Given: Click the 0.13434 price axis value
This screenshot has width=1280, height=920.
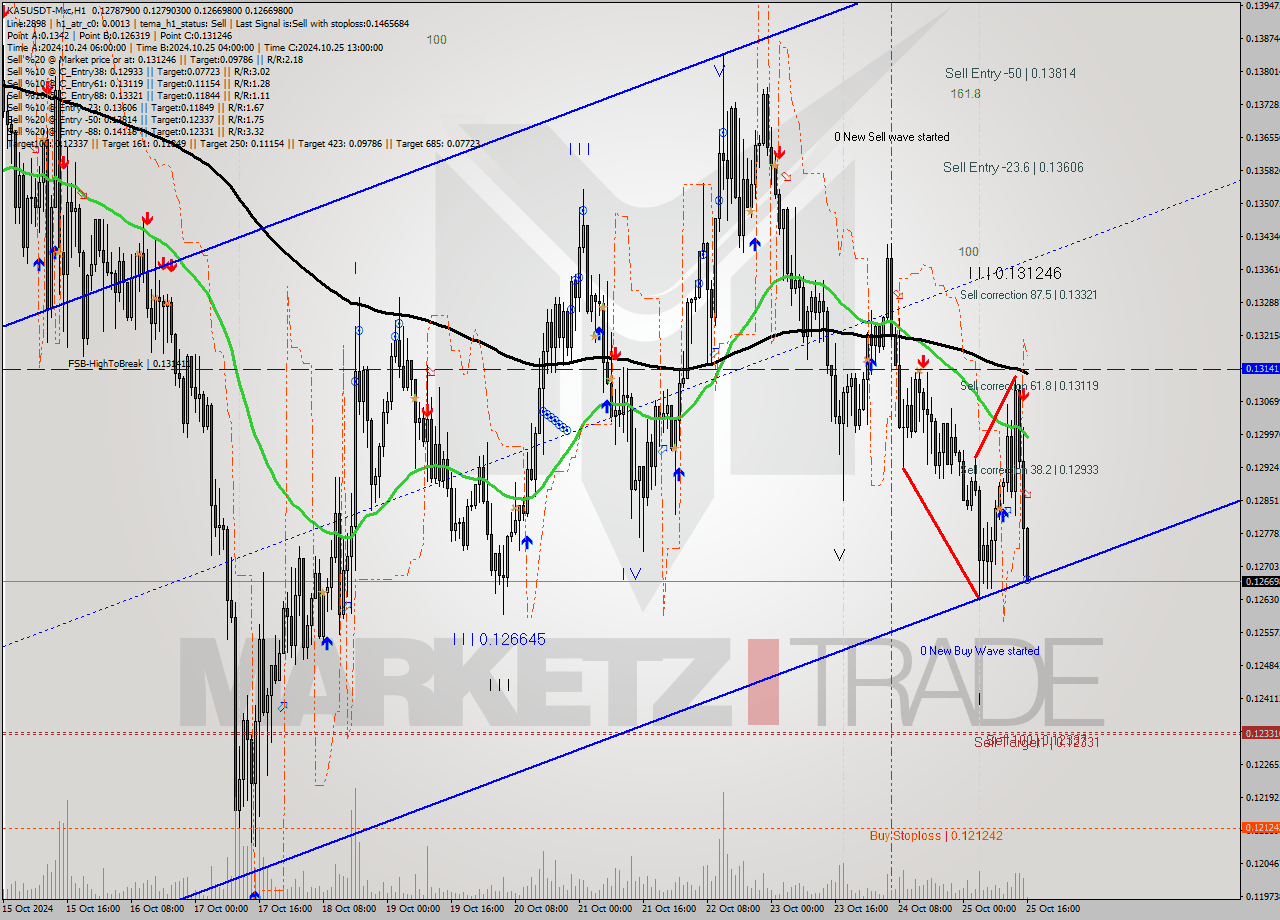Looking at the screenshot, I should (x=1263, y=237).
